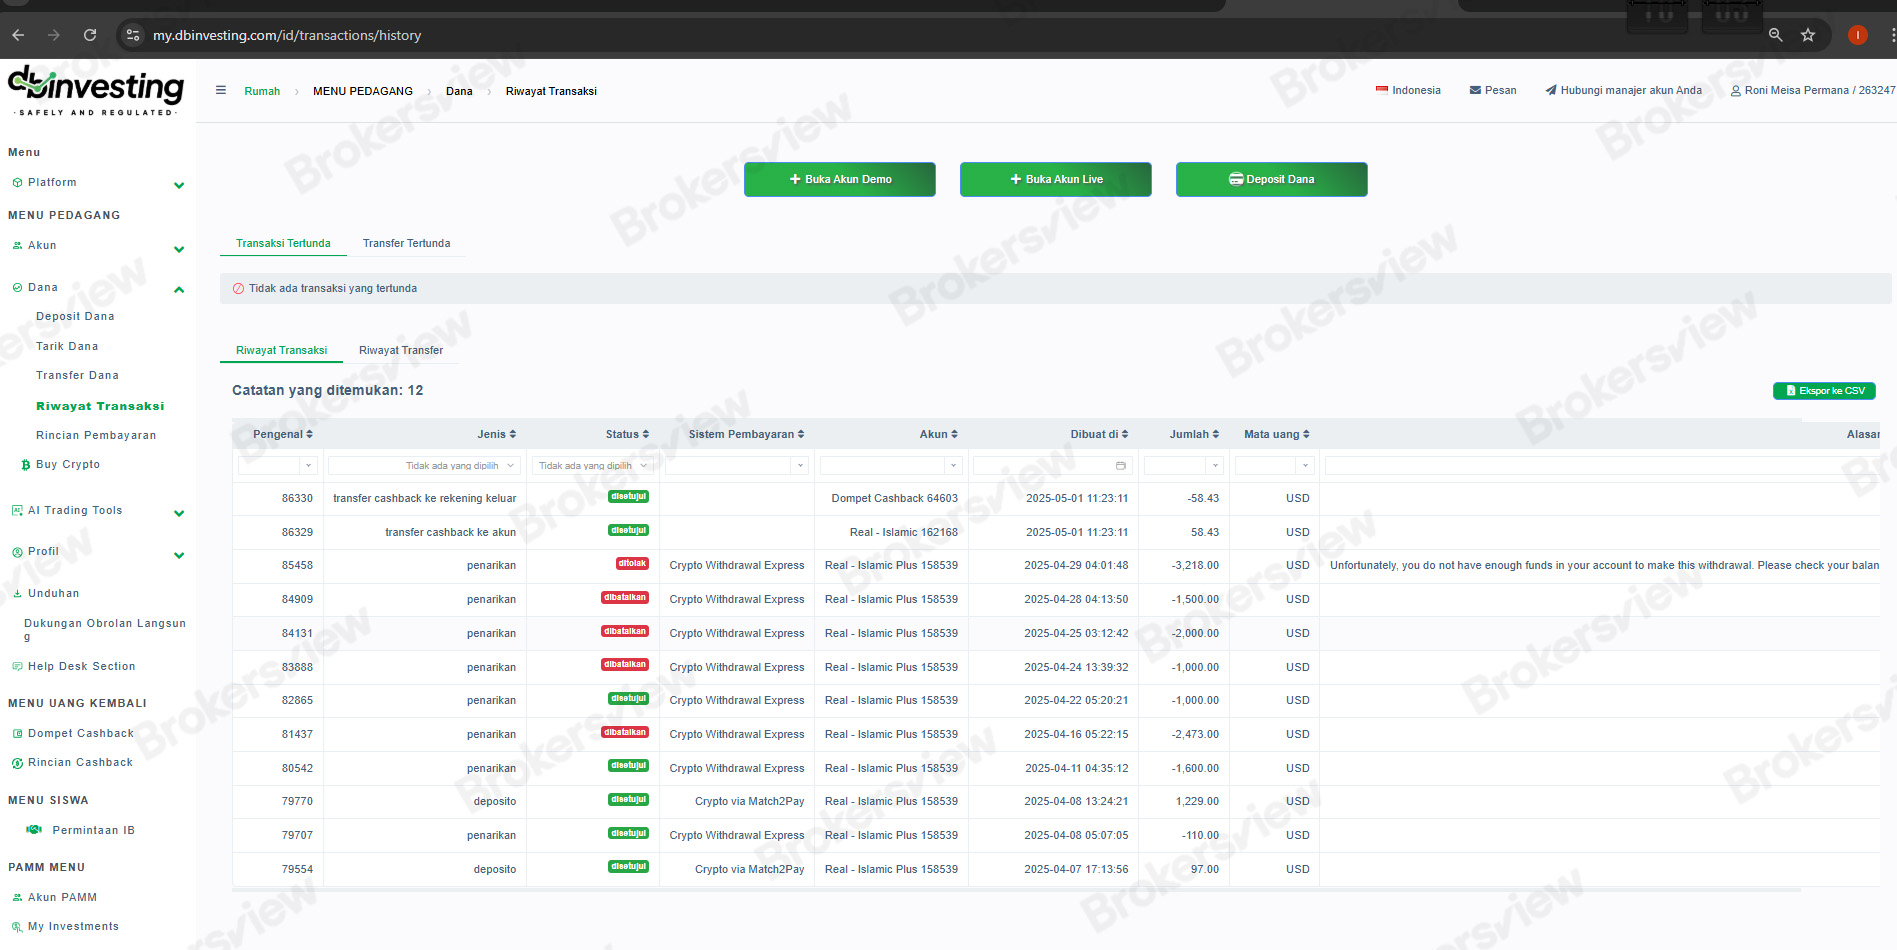Click the dbinvesting logo
This screenshot has height=950, width=1897.
click(x=95, y=90)
